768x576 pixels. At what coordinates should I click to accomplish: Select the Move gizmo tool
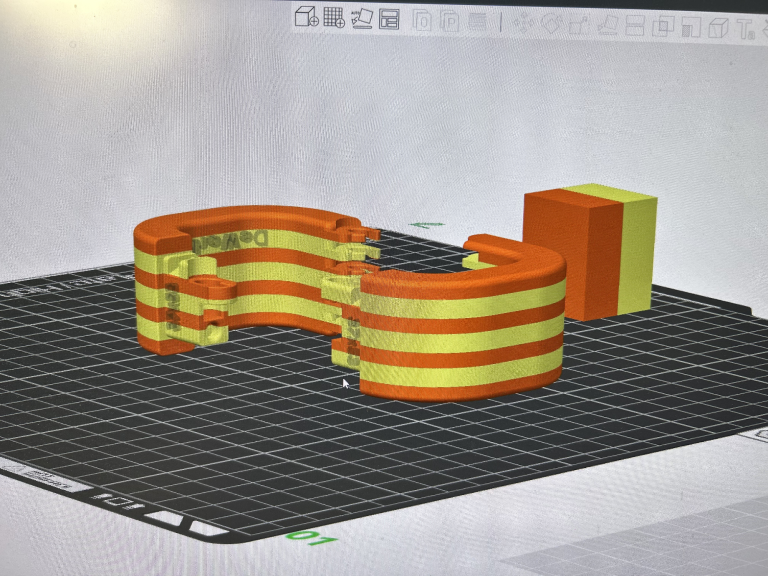coord(523,23)
